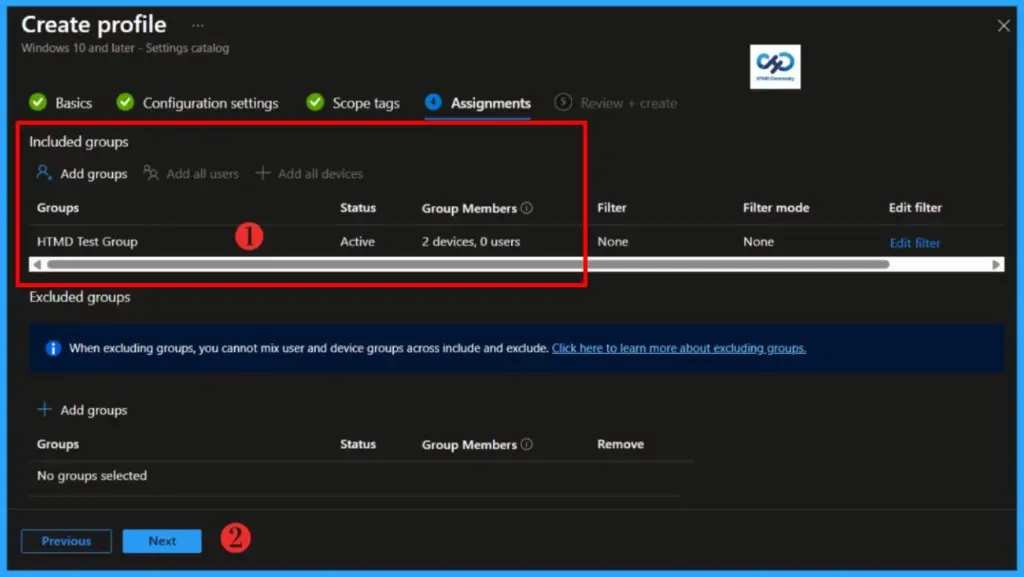Click Edit filter link for HTMD Test Group
This screenshot has height=577, width=1024.
click(914, 243)
